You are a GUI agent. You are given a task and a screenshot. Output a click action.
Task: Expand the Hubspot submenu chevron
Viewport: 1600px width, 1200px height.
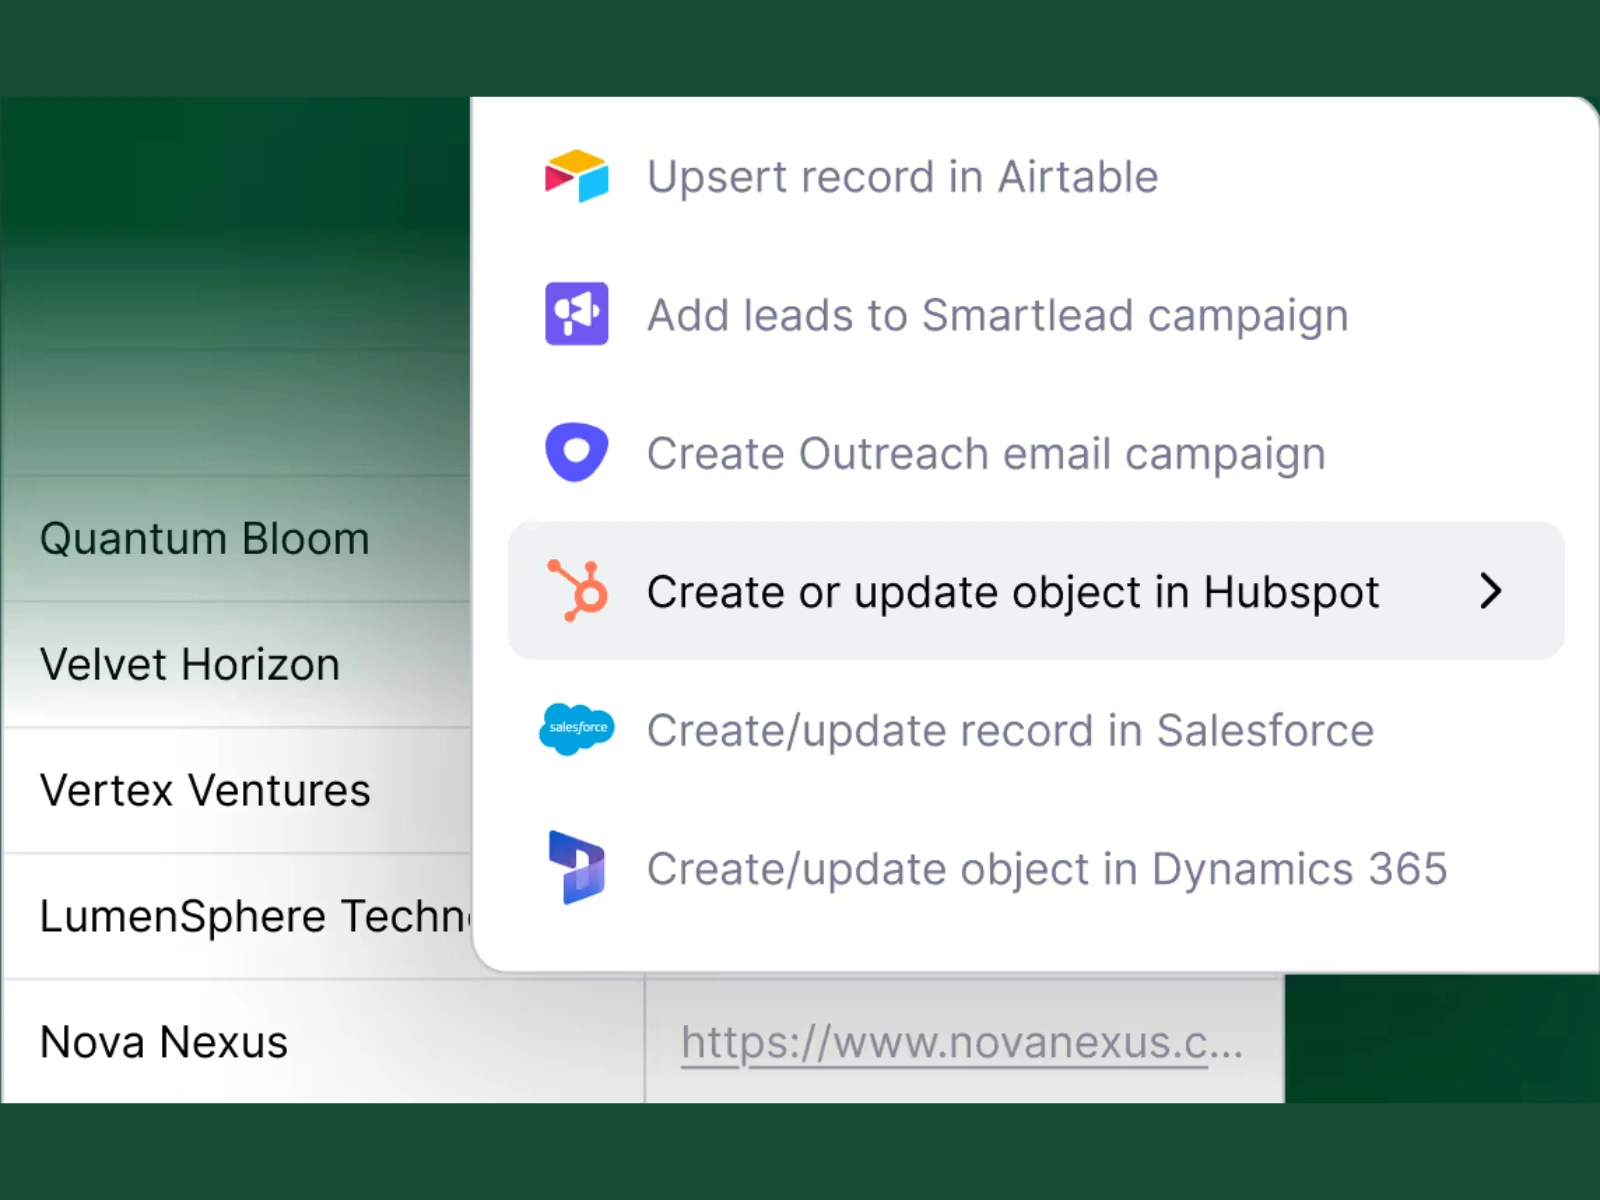coord(1491,591)
